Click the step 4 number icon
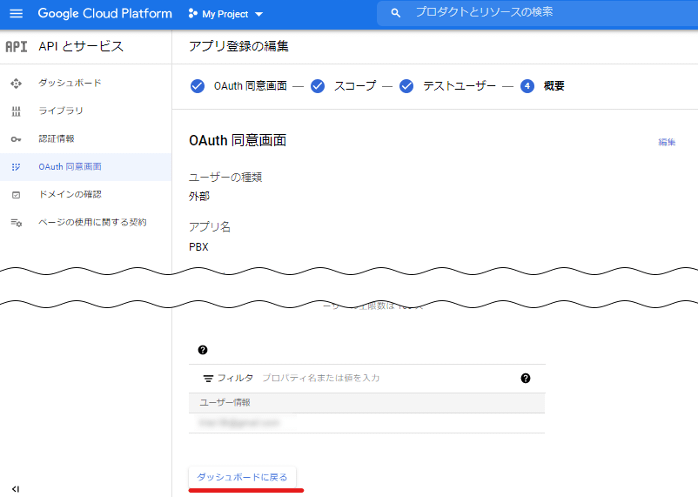 coord(527,86)
